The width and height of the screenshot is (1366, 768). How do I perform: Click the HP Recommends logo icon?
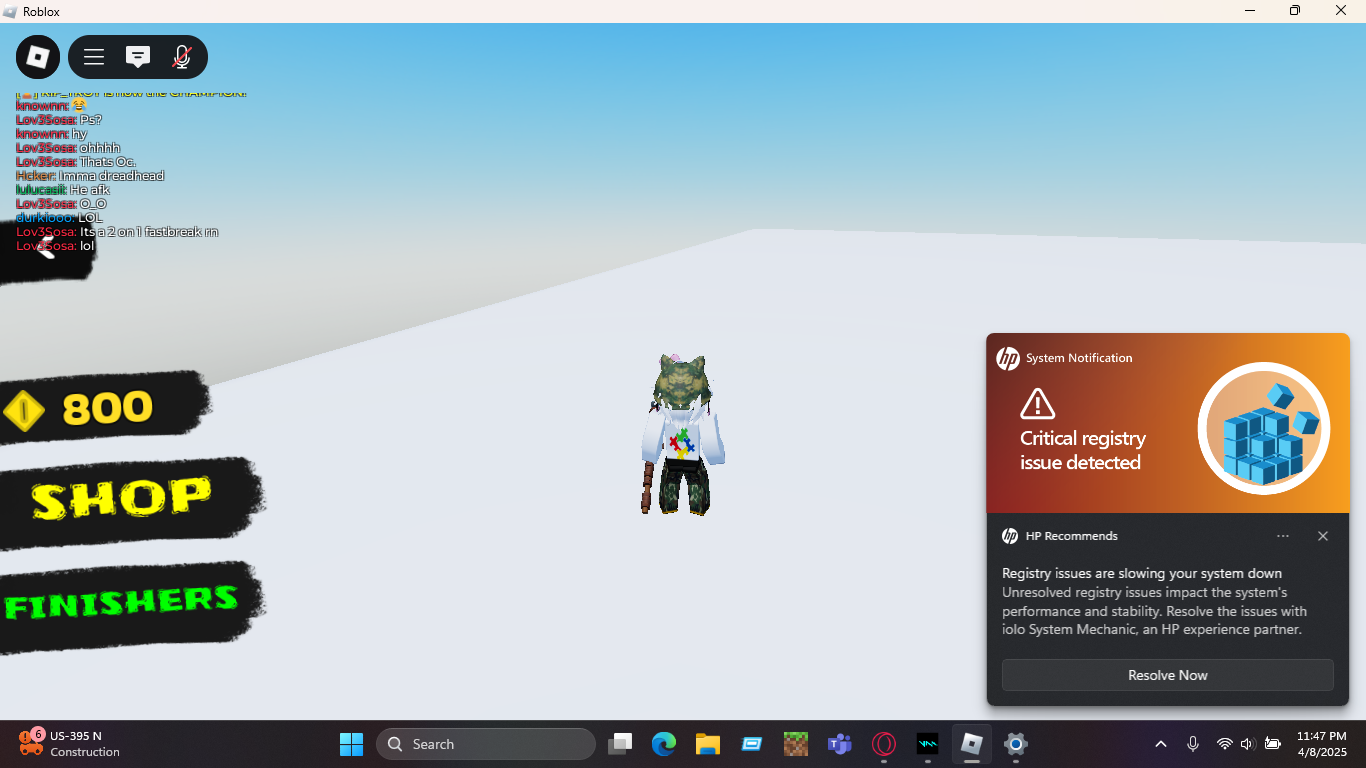pos(1010,536)
